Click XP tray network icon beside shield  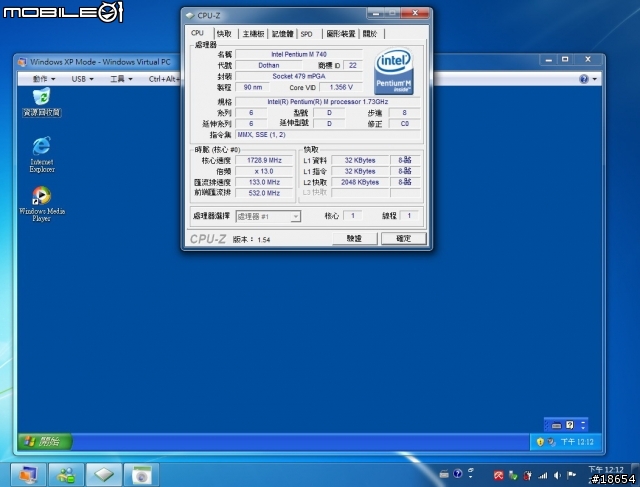coord(551,442)
